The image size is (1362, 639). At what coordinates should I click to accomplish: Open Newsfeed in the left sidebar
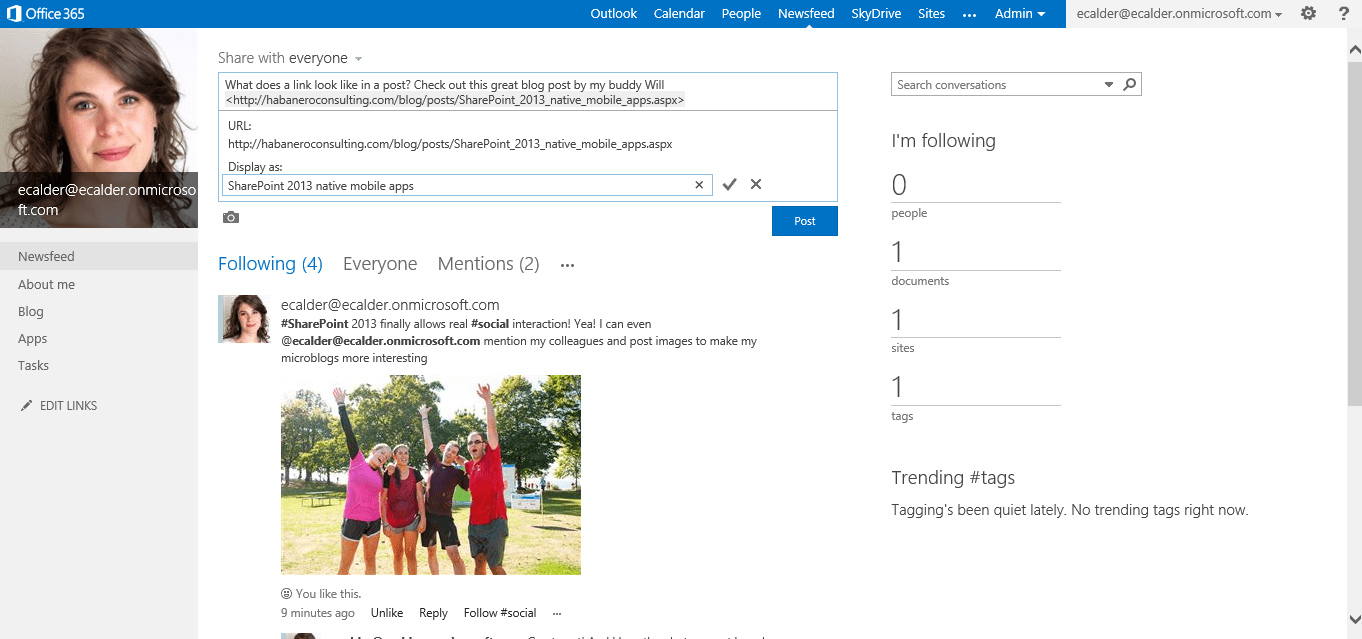click(x=99, y=257)
